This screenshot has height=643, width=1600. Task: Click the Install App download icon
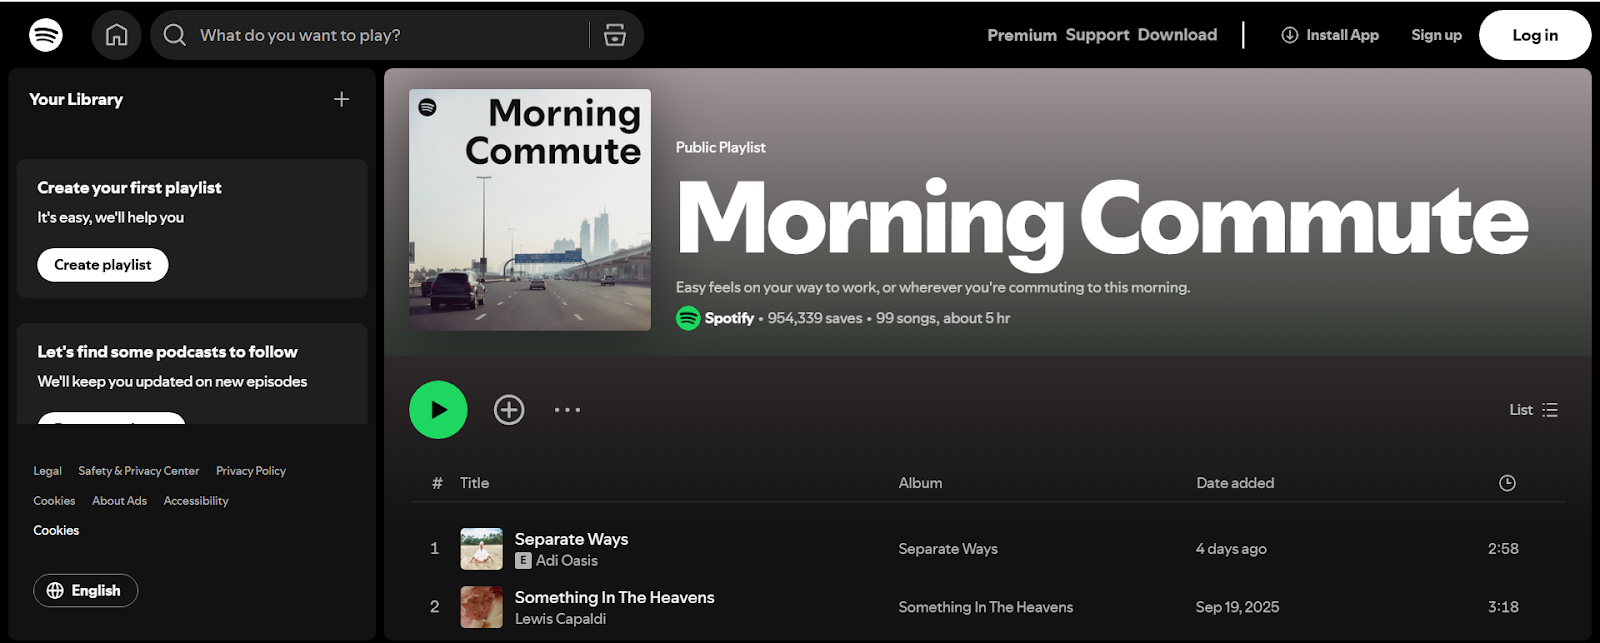point(1290,35)
